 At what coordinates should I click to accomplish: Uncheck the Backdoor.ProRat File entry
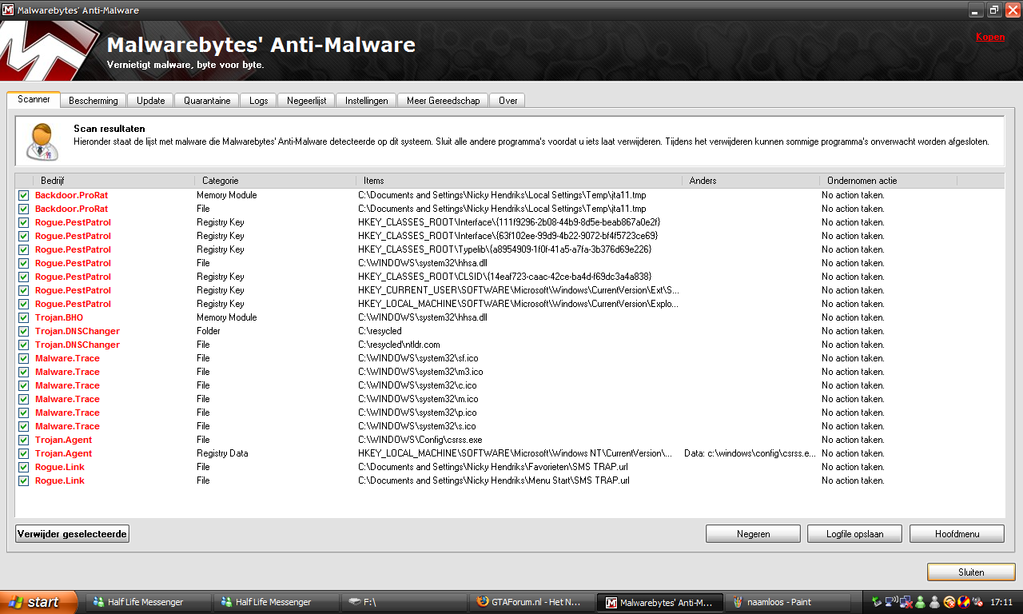tap(23, 209)
